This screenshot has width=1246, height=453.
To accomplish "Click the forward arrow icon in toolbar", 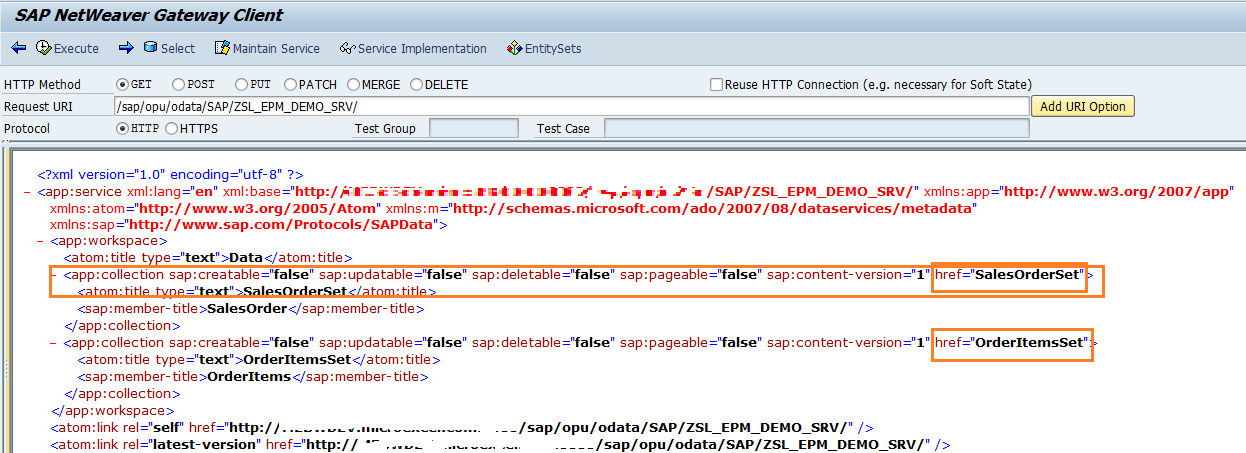I will [x=126, y=48].
